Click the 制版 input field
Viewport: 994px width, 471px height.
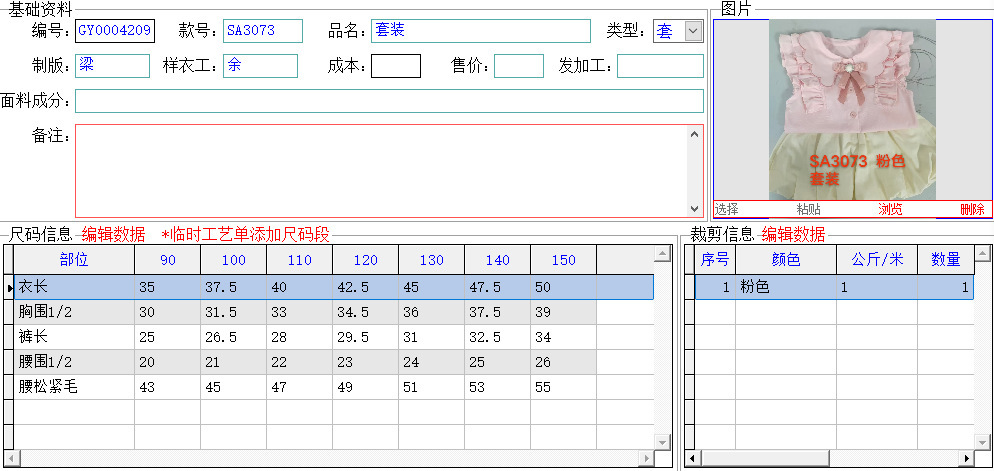point(112,66)
